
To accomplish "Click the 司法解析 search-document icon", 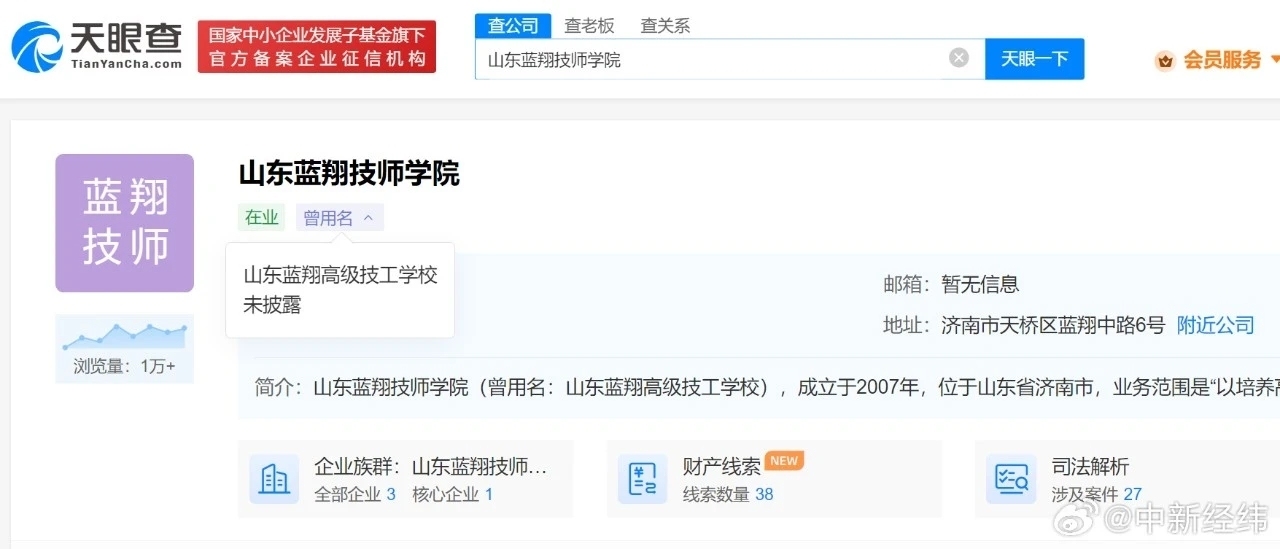I will tap(1011, 479).
